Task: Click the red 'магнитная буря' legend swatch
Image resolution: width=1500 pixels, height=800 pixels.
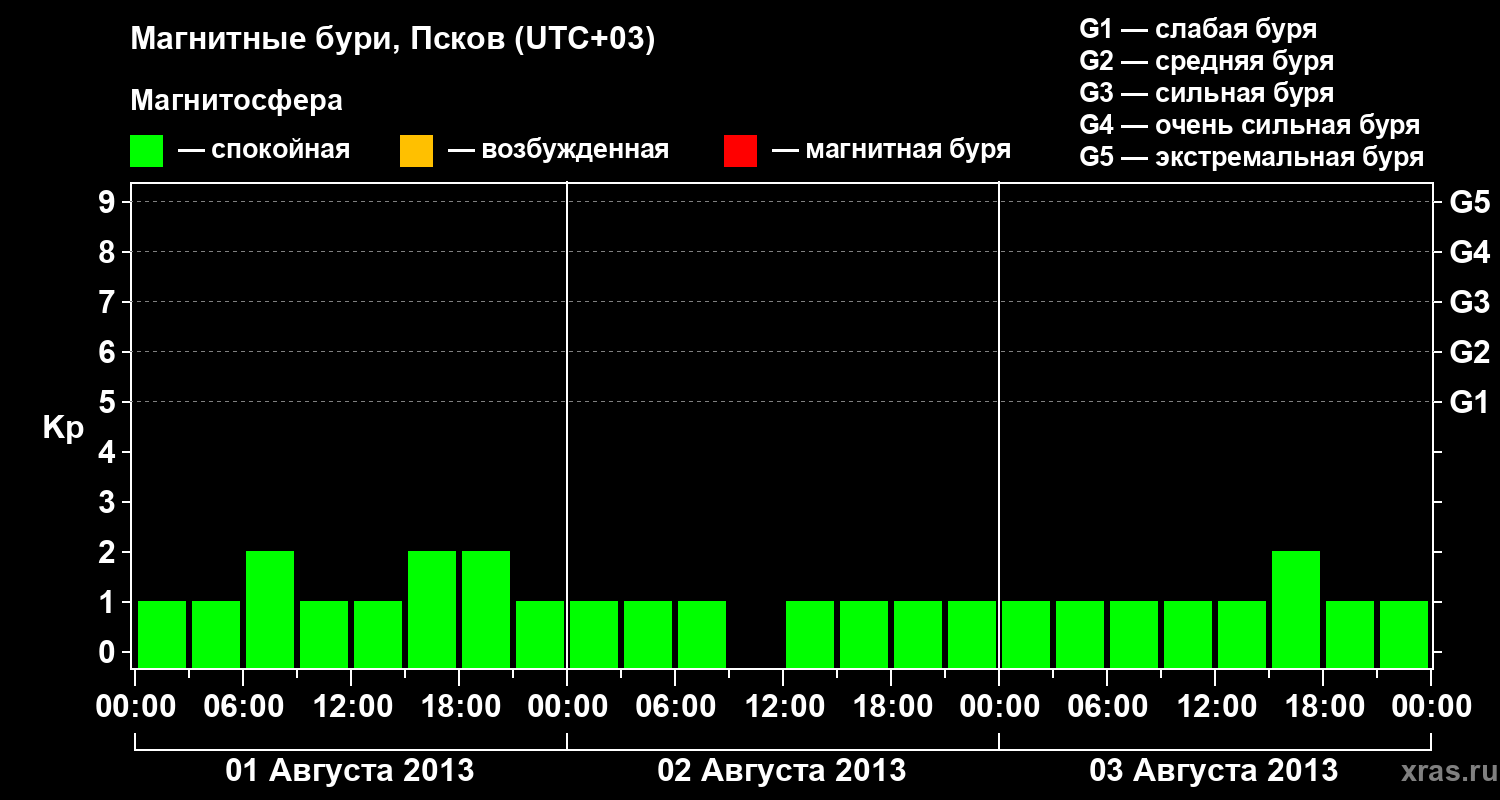Action: (x=740, y=151)
